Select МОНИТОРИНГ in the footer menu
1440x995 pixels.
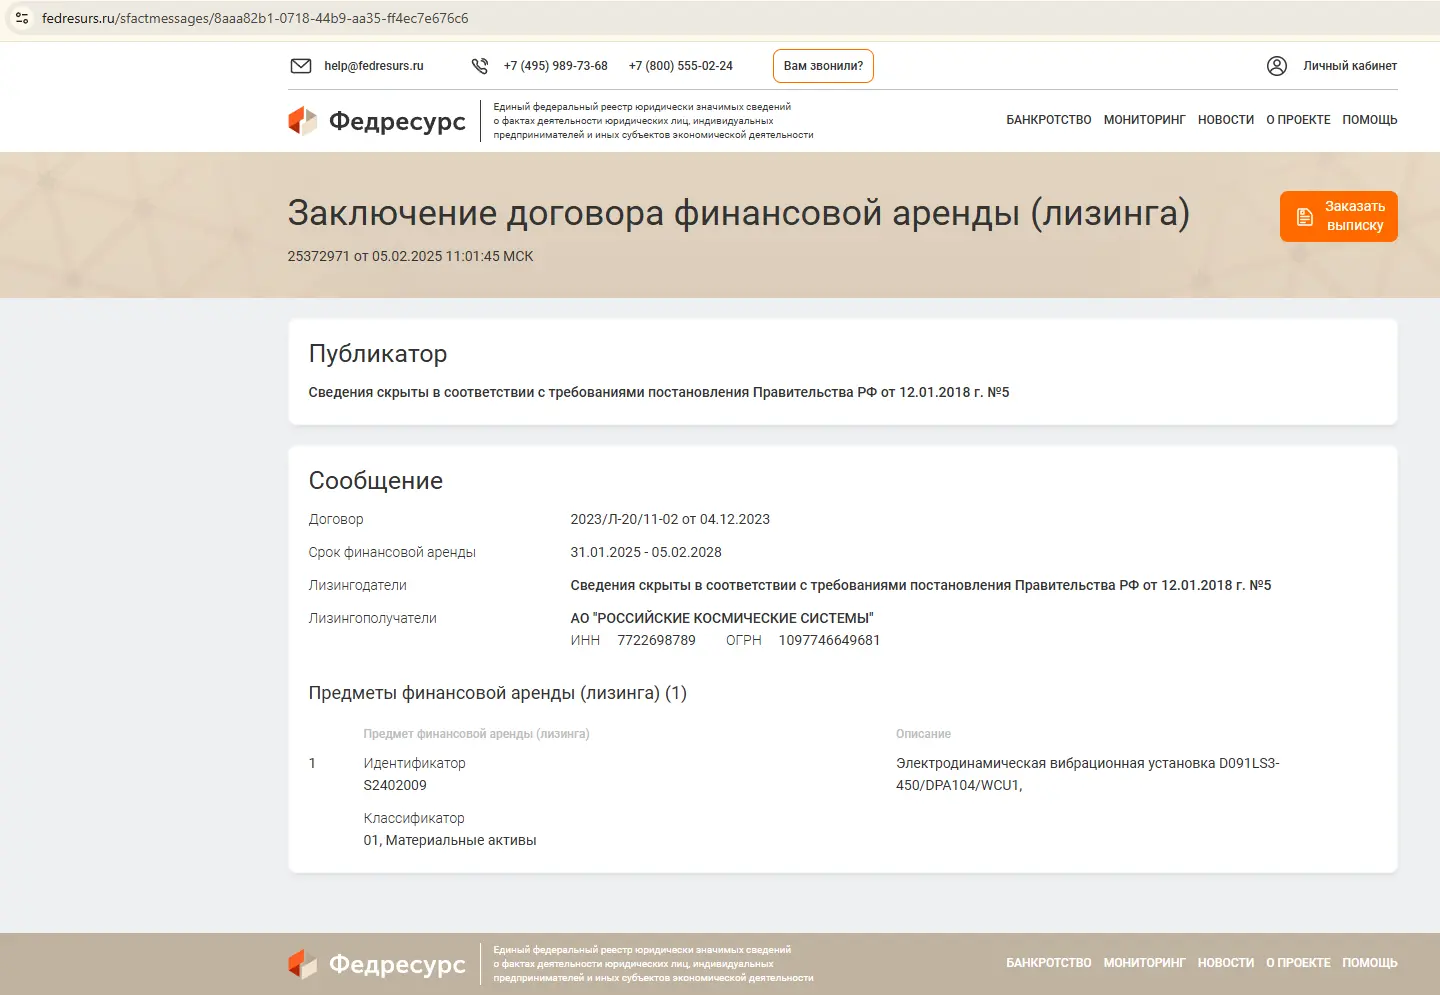[1145, 963]
